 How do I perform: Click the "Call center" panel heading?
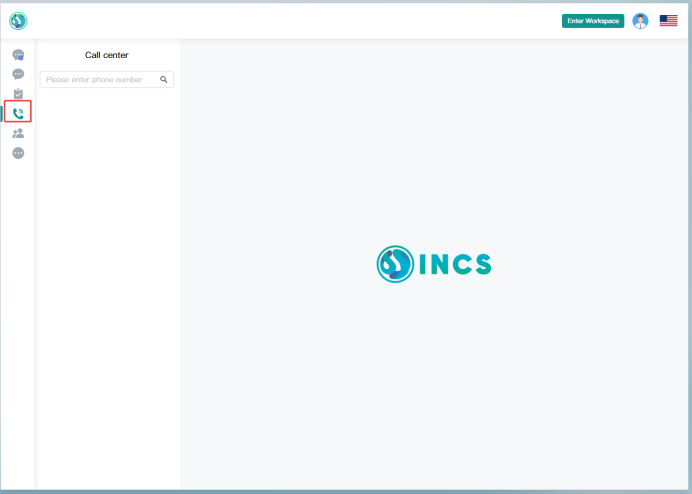(x=106, y=55)
